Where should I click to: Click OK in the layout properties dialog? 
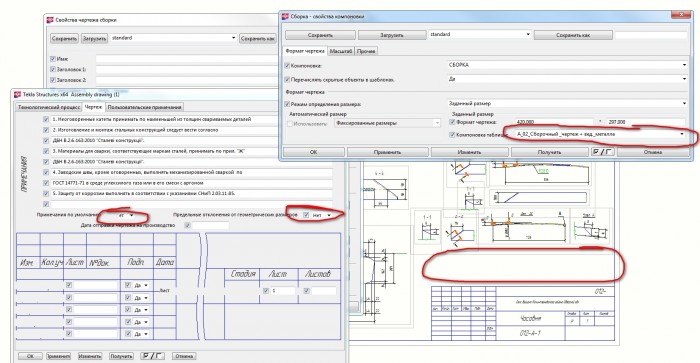[313, 152]
